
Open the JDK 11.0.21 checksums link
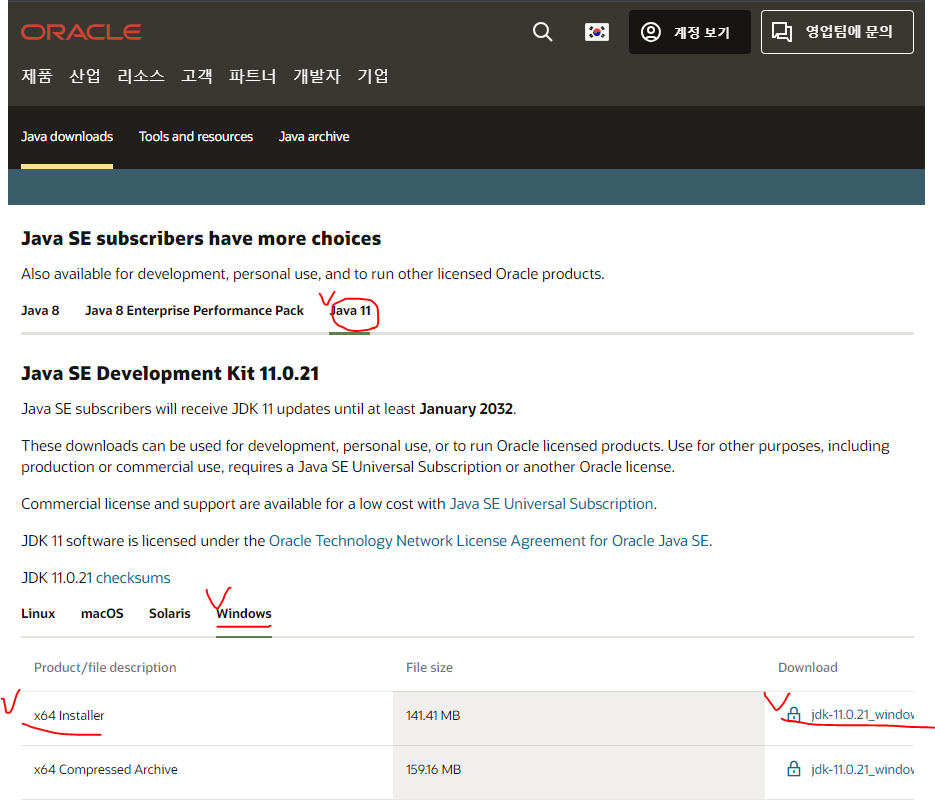point(133,578)
